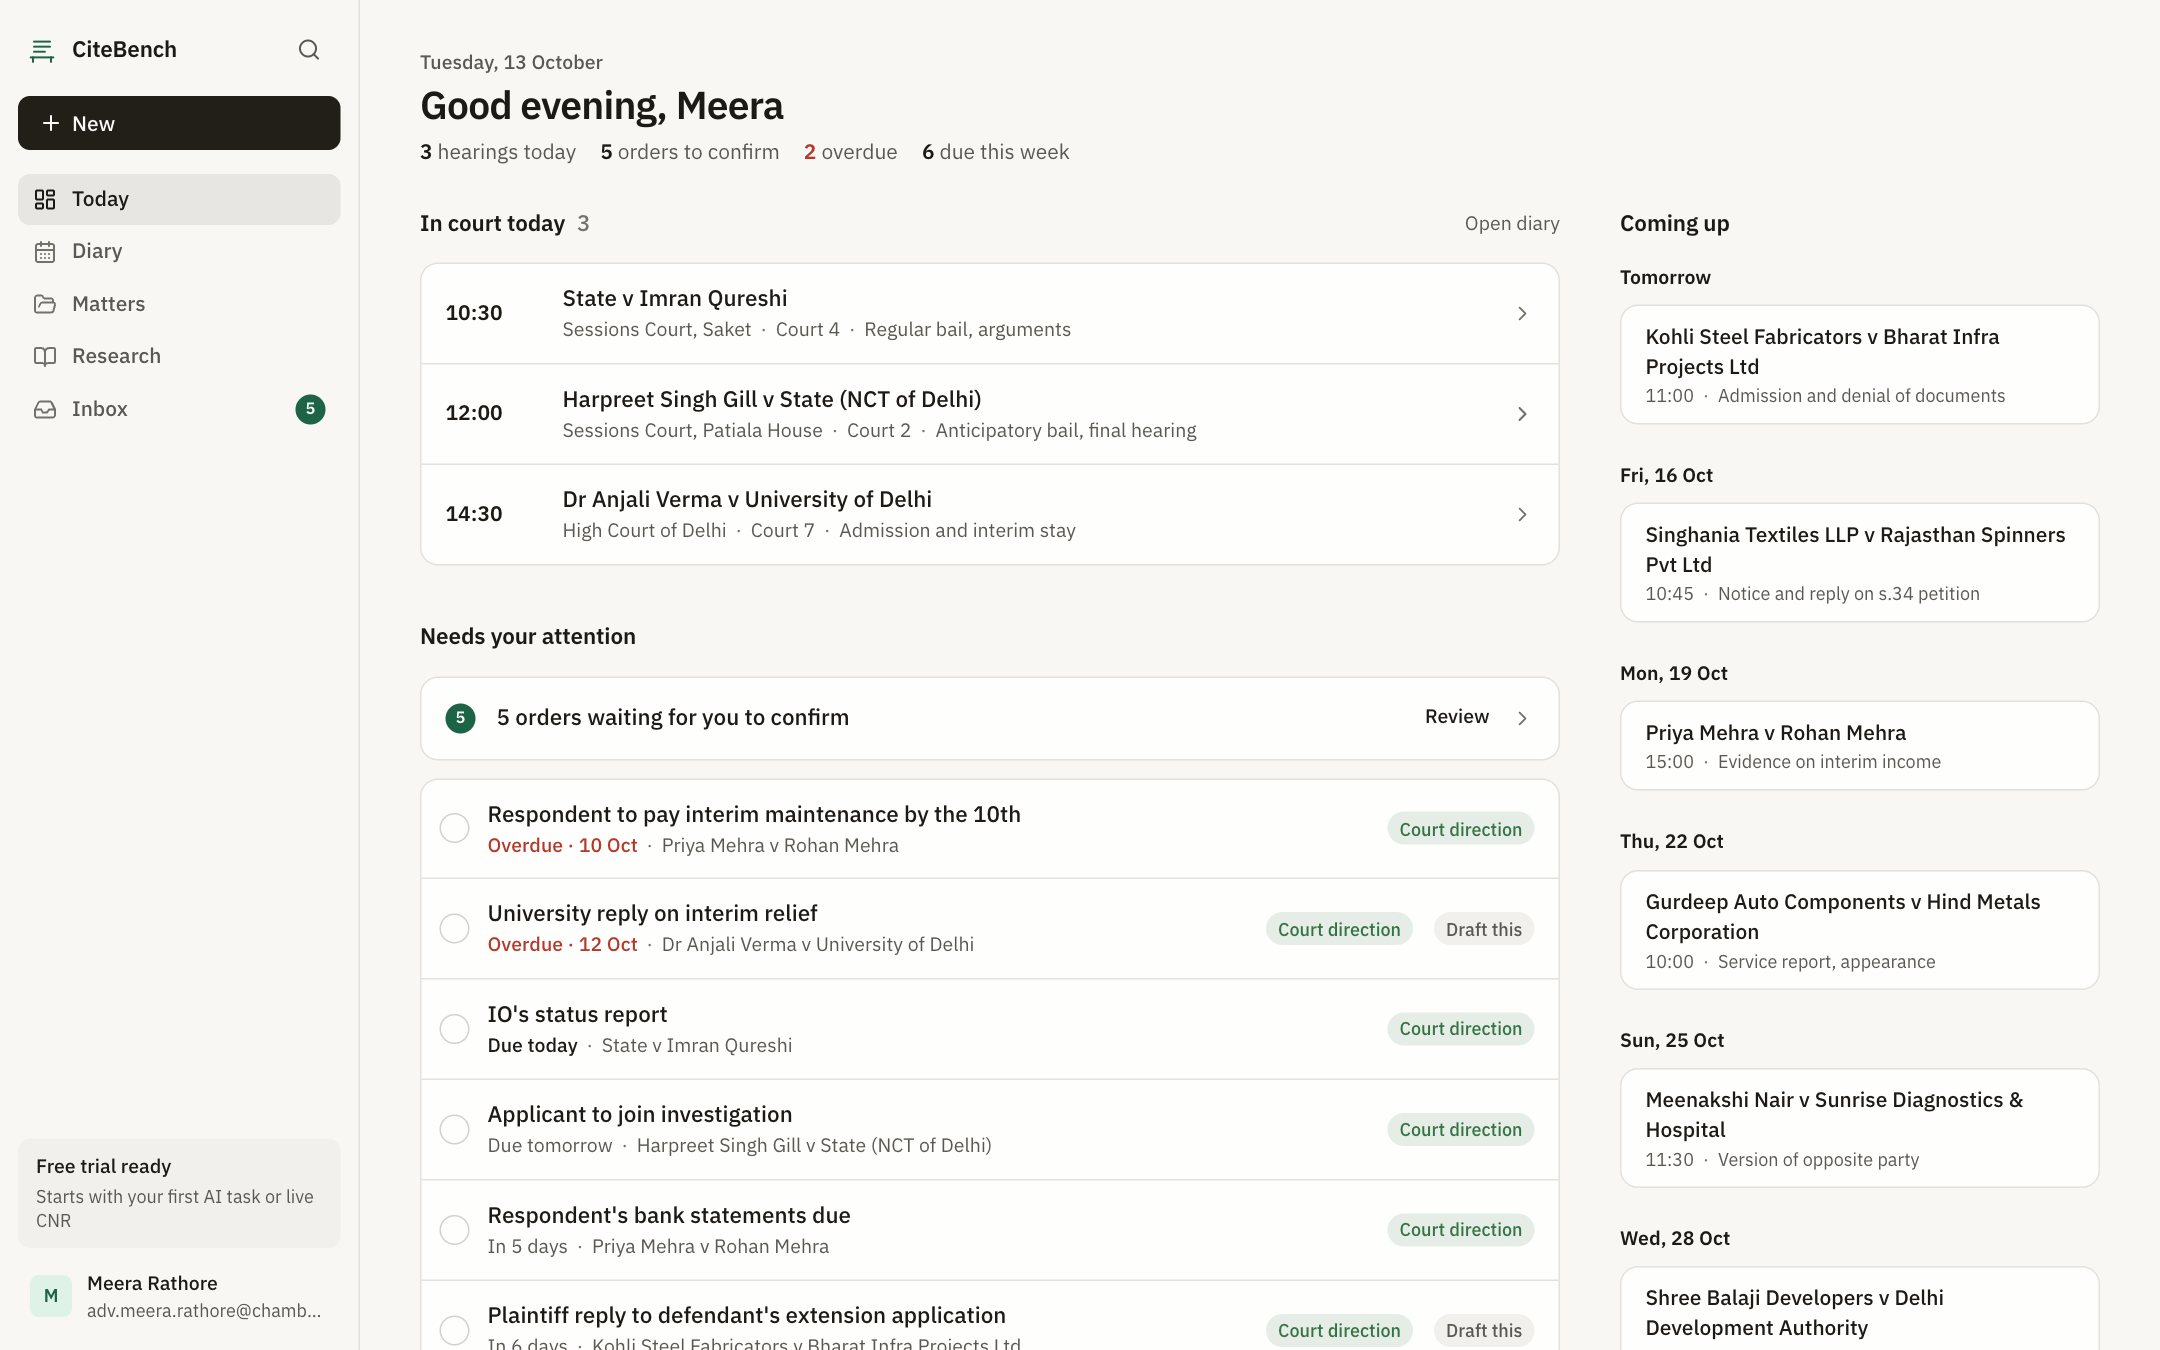The height and width of the screenshot is (1350, 2160).
Task: Click the Diary calendar icon
Action: click(x=45, y=251)
